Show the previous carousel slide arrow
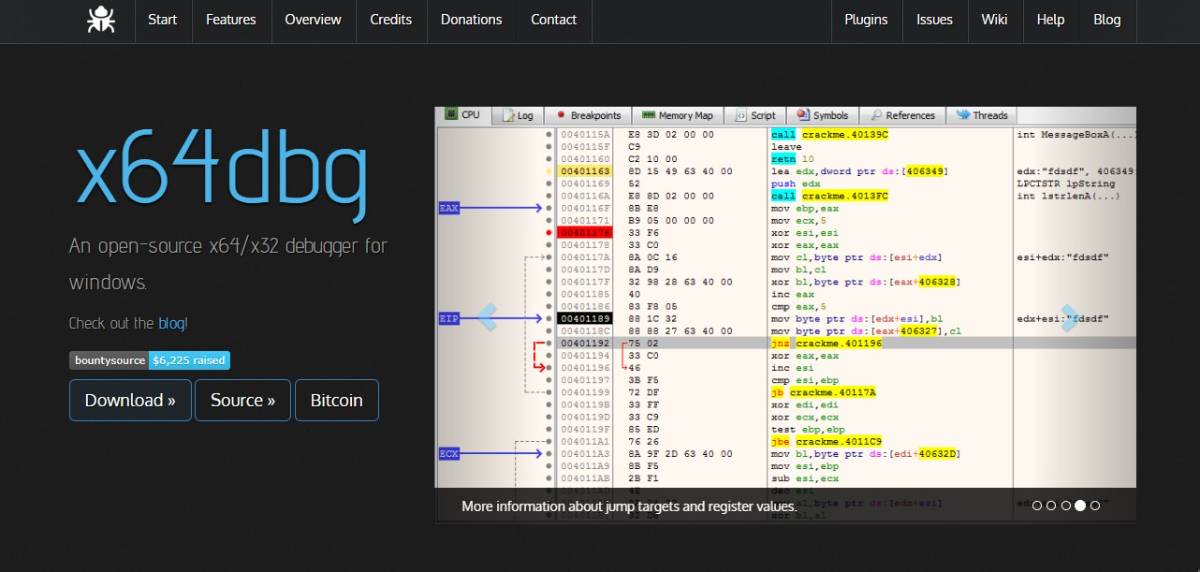 pyautogui.click(x=487, y=318)
